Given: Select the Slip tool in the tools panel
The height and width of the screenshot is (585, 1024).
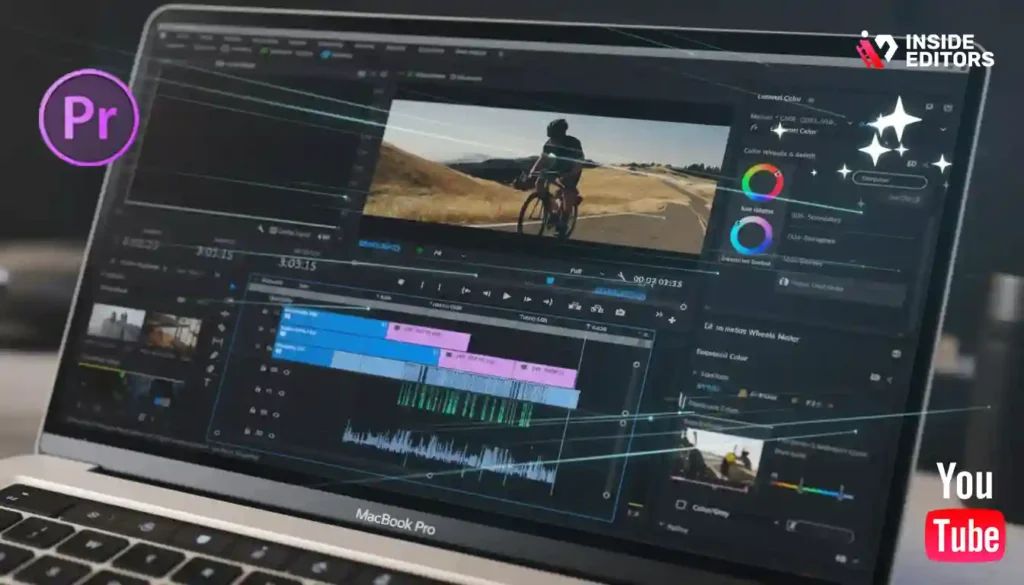Looking at the screenshot, I should (x=218, y=341).
